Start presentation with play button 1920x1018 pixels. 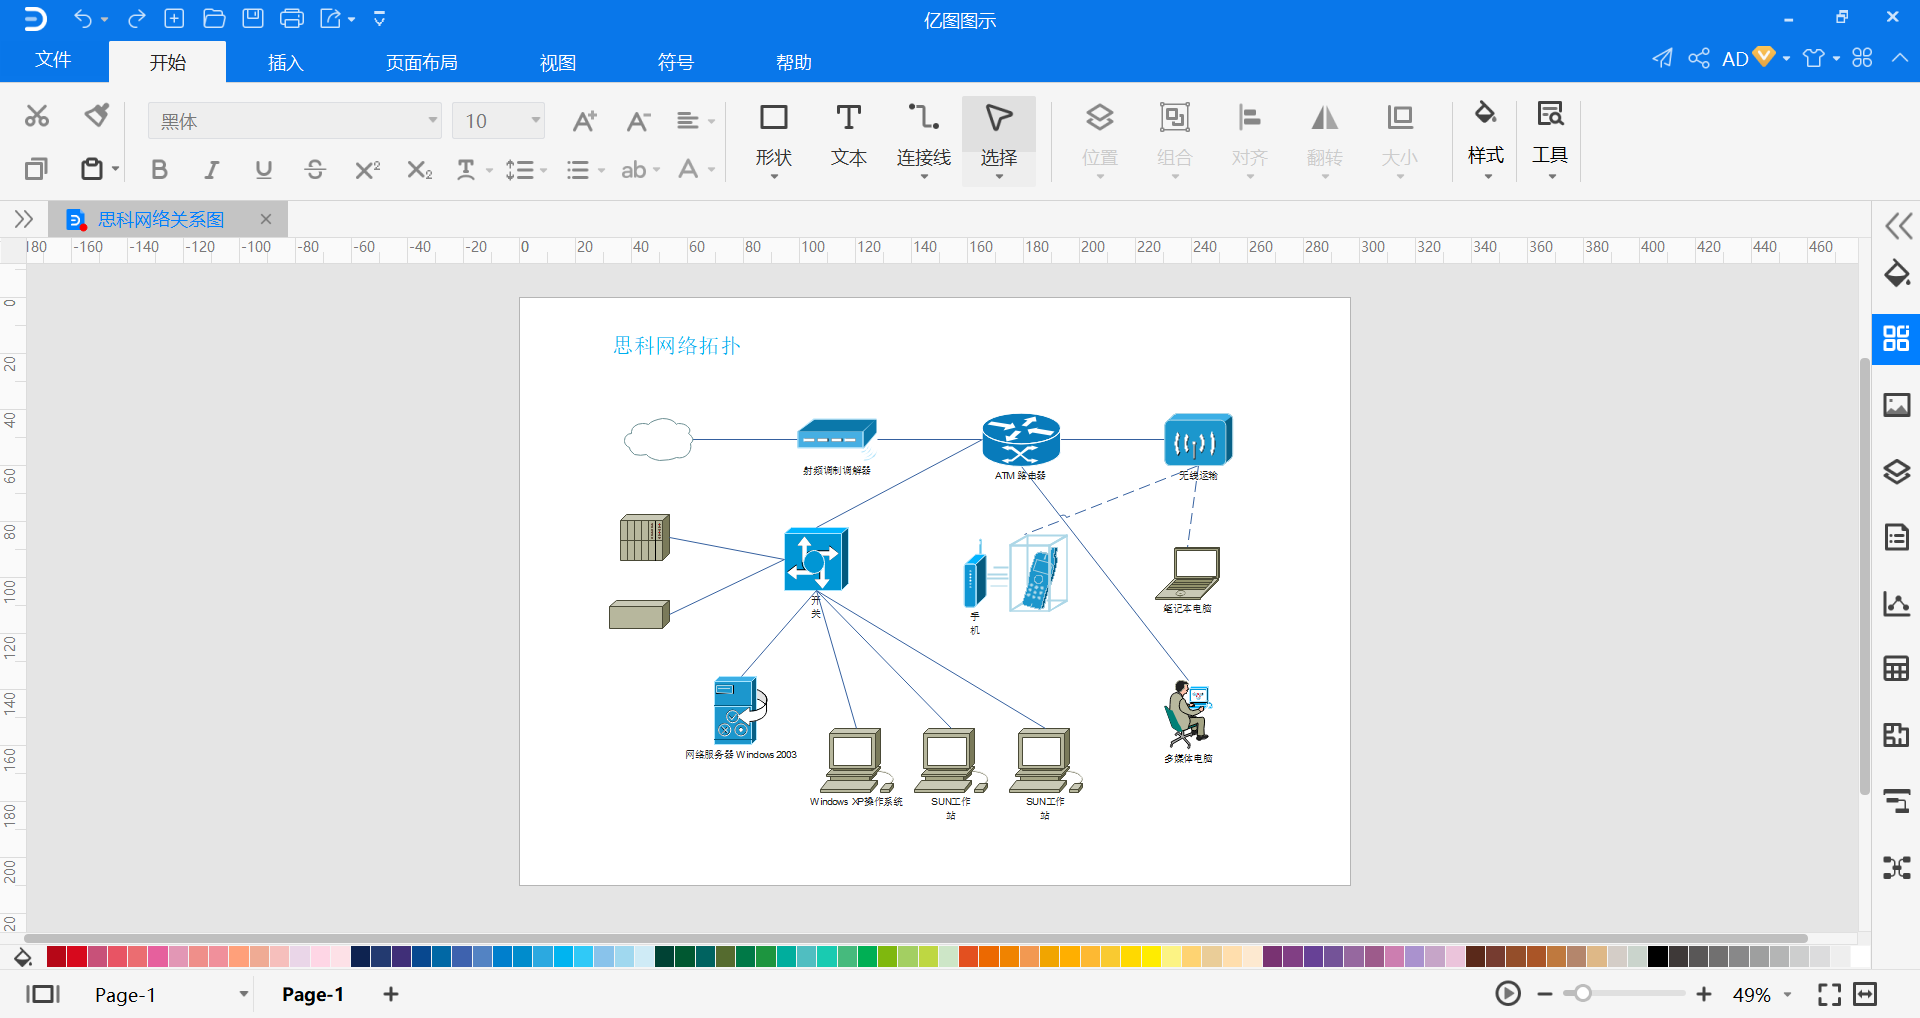1508,993
